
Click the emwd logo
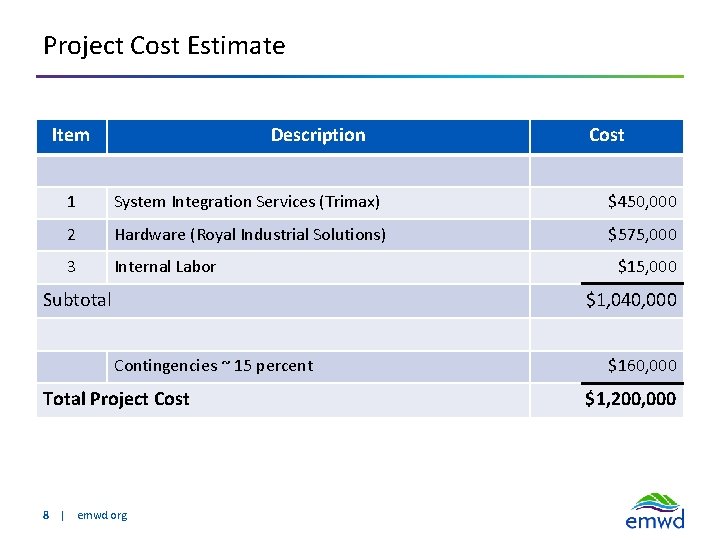(x=655, y=511)
